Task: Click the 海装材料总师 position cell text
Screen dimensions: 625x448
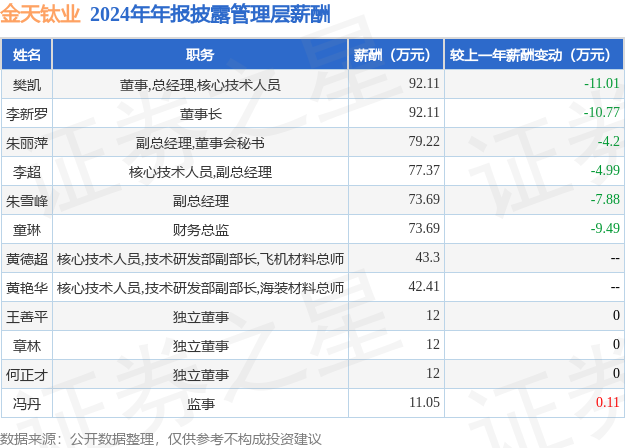Action: pos(302,288)
